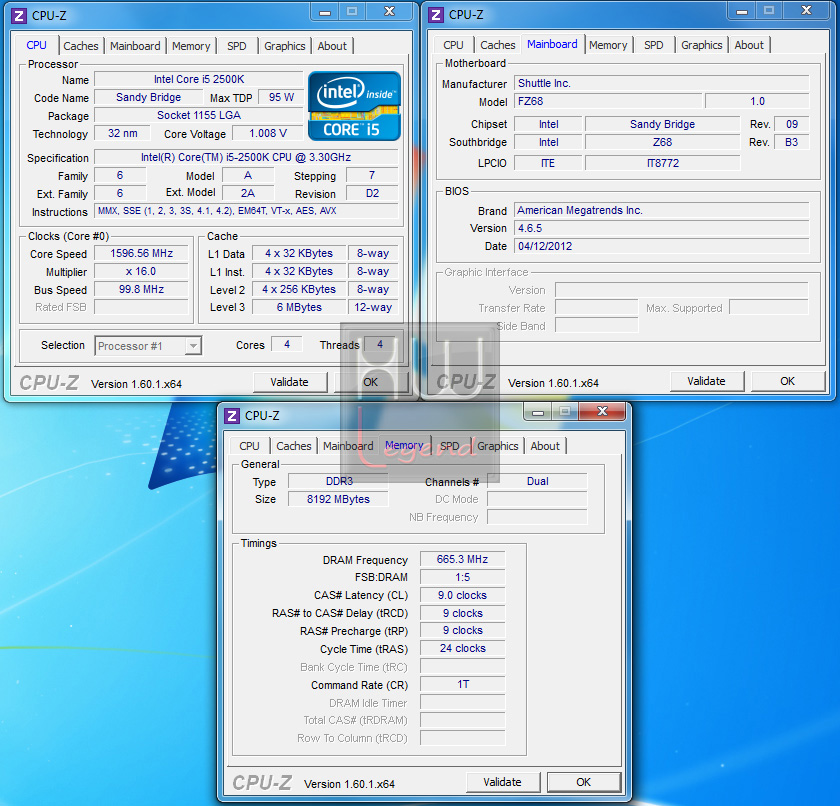Click the CPU-Z title icon in the Mainboard window
This screenshot has width=840, height=806.
436,15
